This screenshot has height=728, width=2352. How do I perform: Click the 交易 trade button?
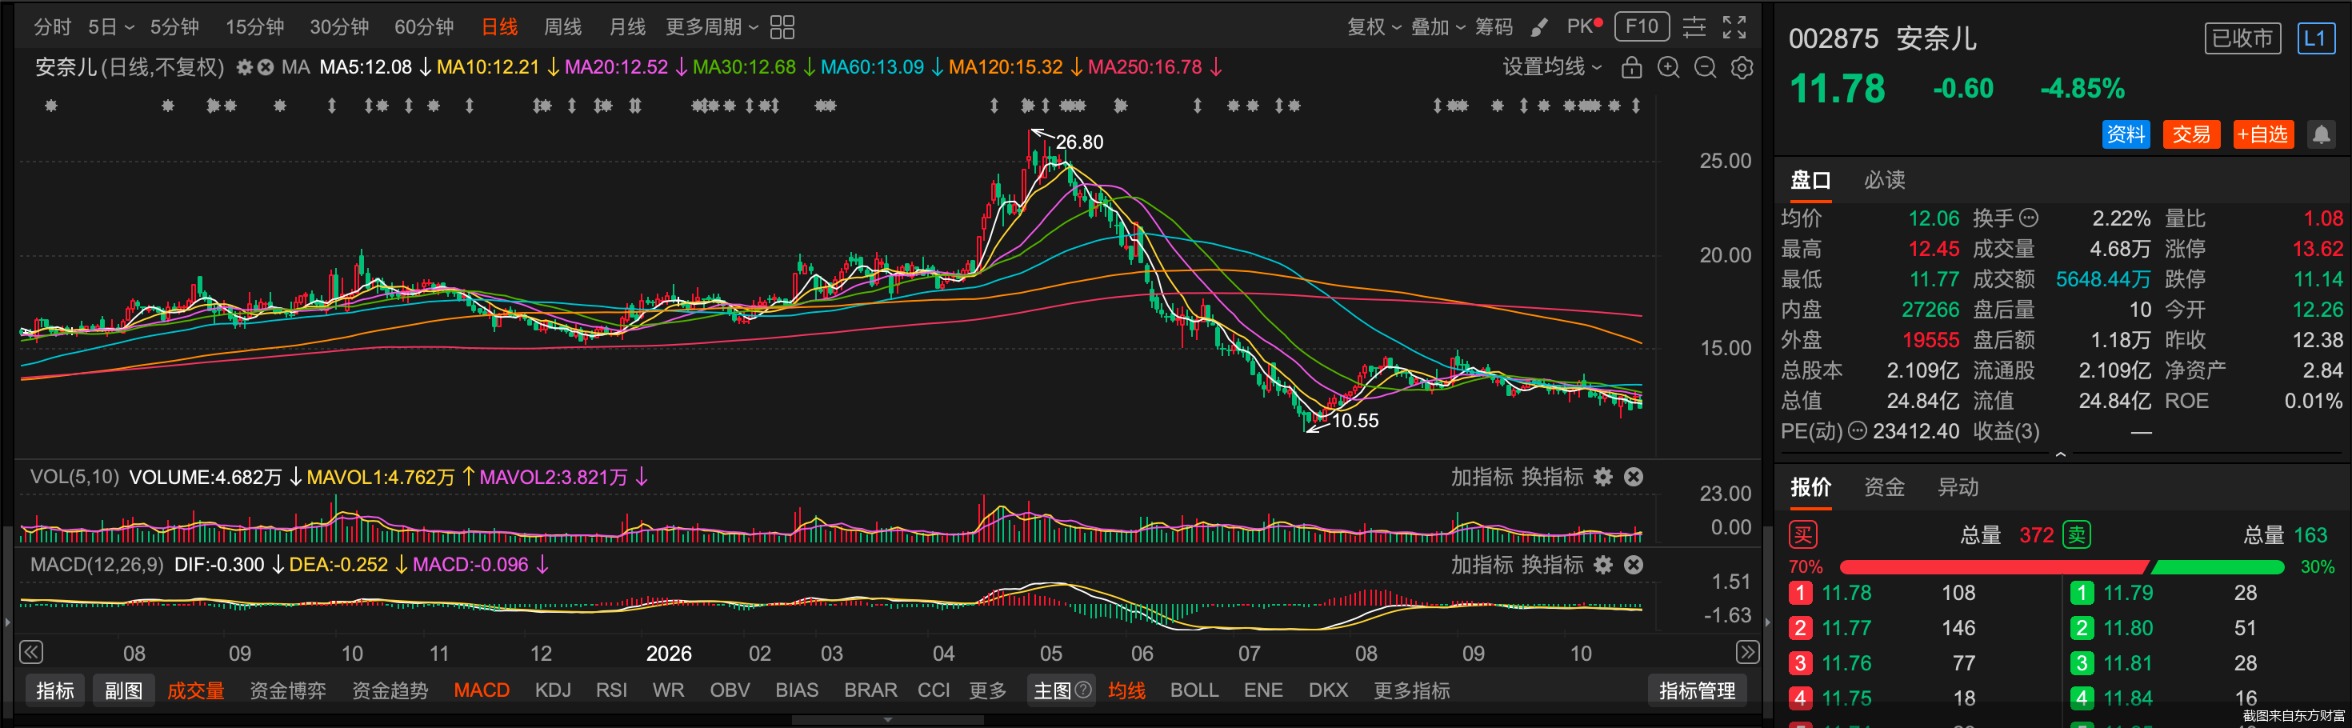coord(2191,135)
